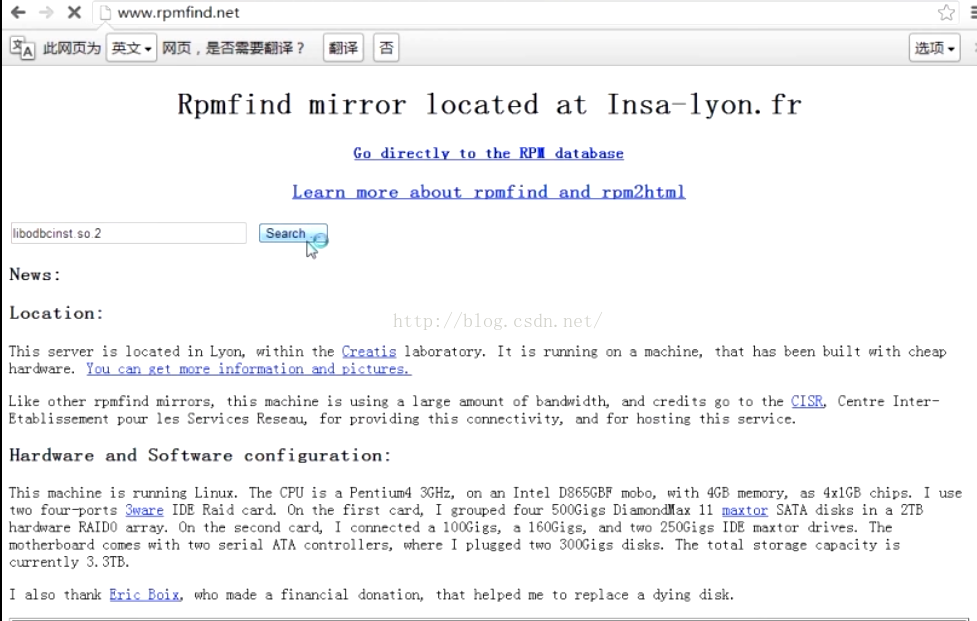Click the page icon in the address bar
977x621 pixels.
pyautogui.click(x=105, y=12)
